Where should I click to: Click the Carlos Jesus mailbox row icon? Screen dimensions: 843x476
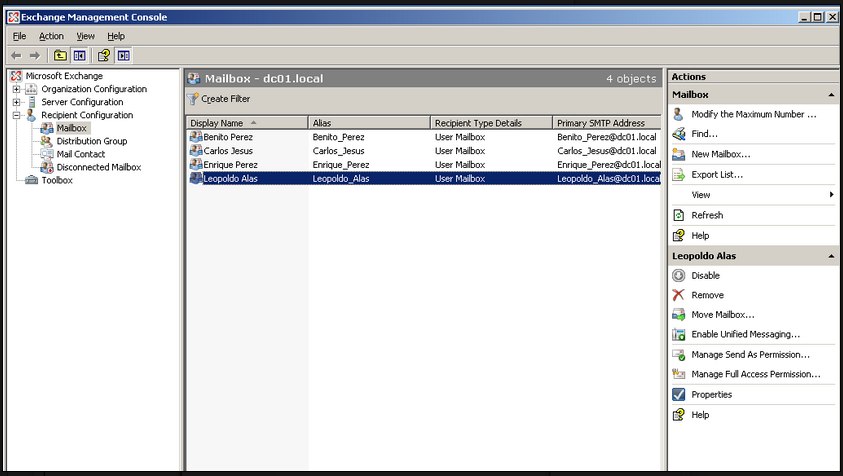(x=196, y=151)
